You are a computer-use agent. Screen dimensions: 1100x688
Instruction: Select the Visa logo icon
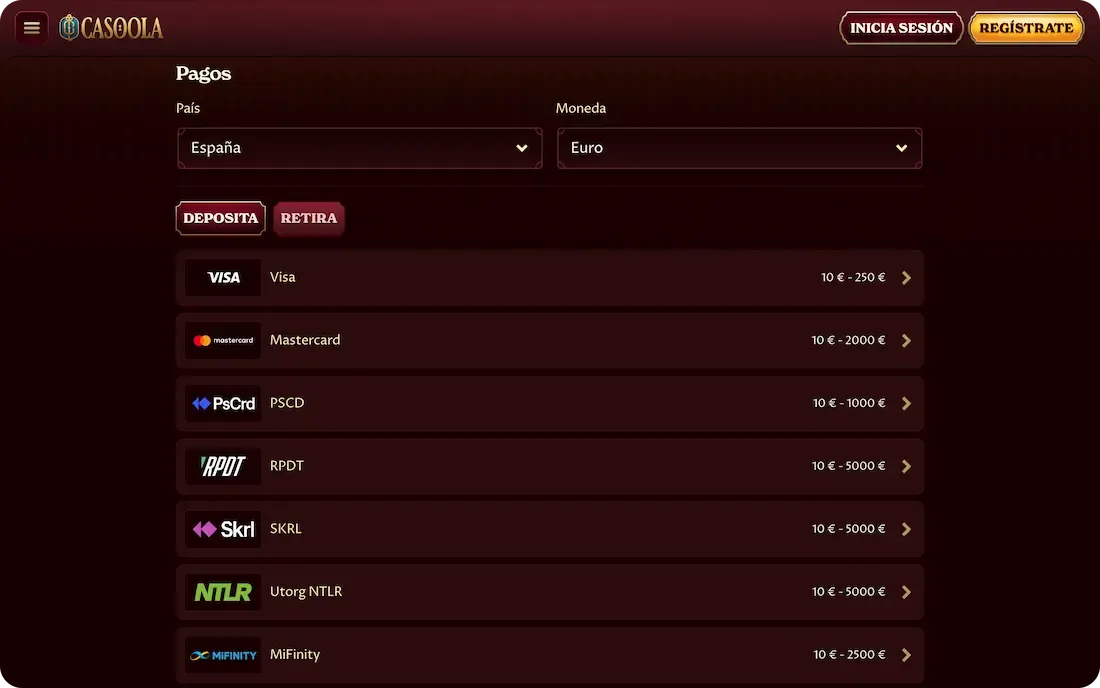coord(223,278)
